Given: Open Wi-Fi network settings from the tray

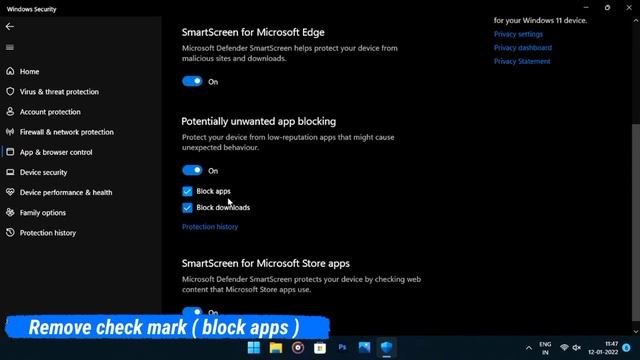Looking at the screenshot, I should point(564,348).
